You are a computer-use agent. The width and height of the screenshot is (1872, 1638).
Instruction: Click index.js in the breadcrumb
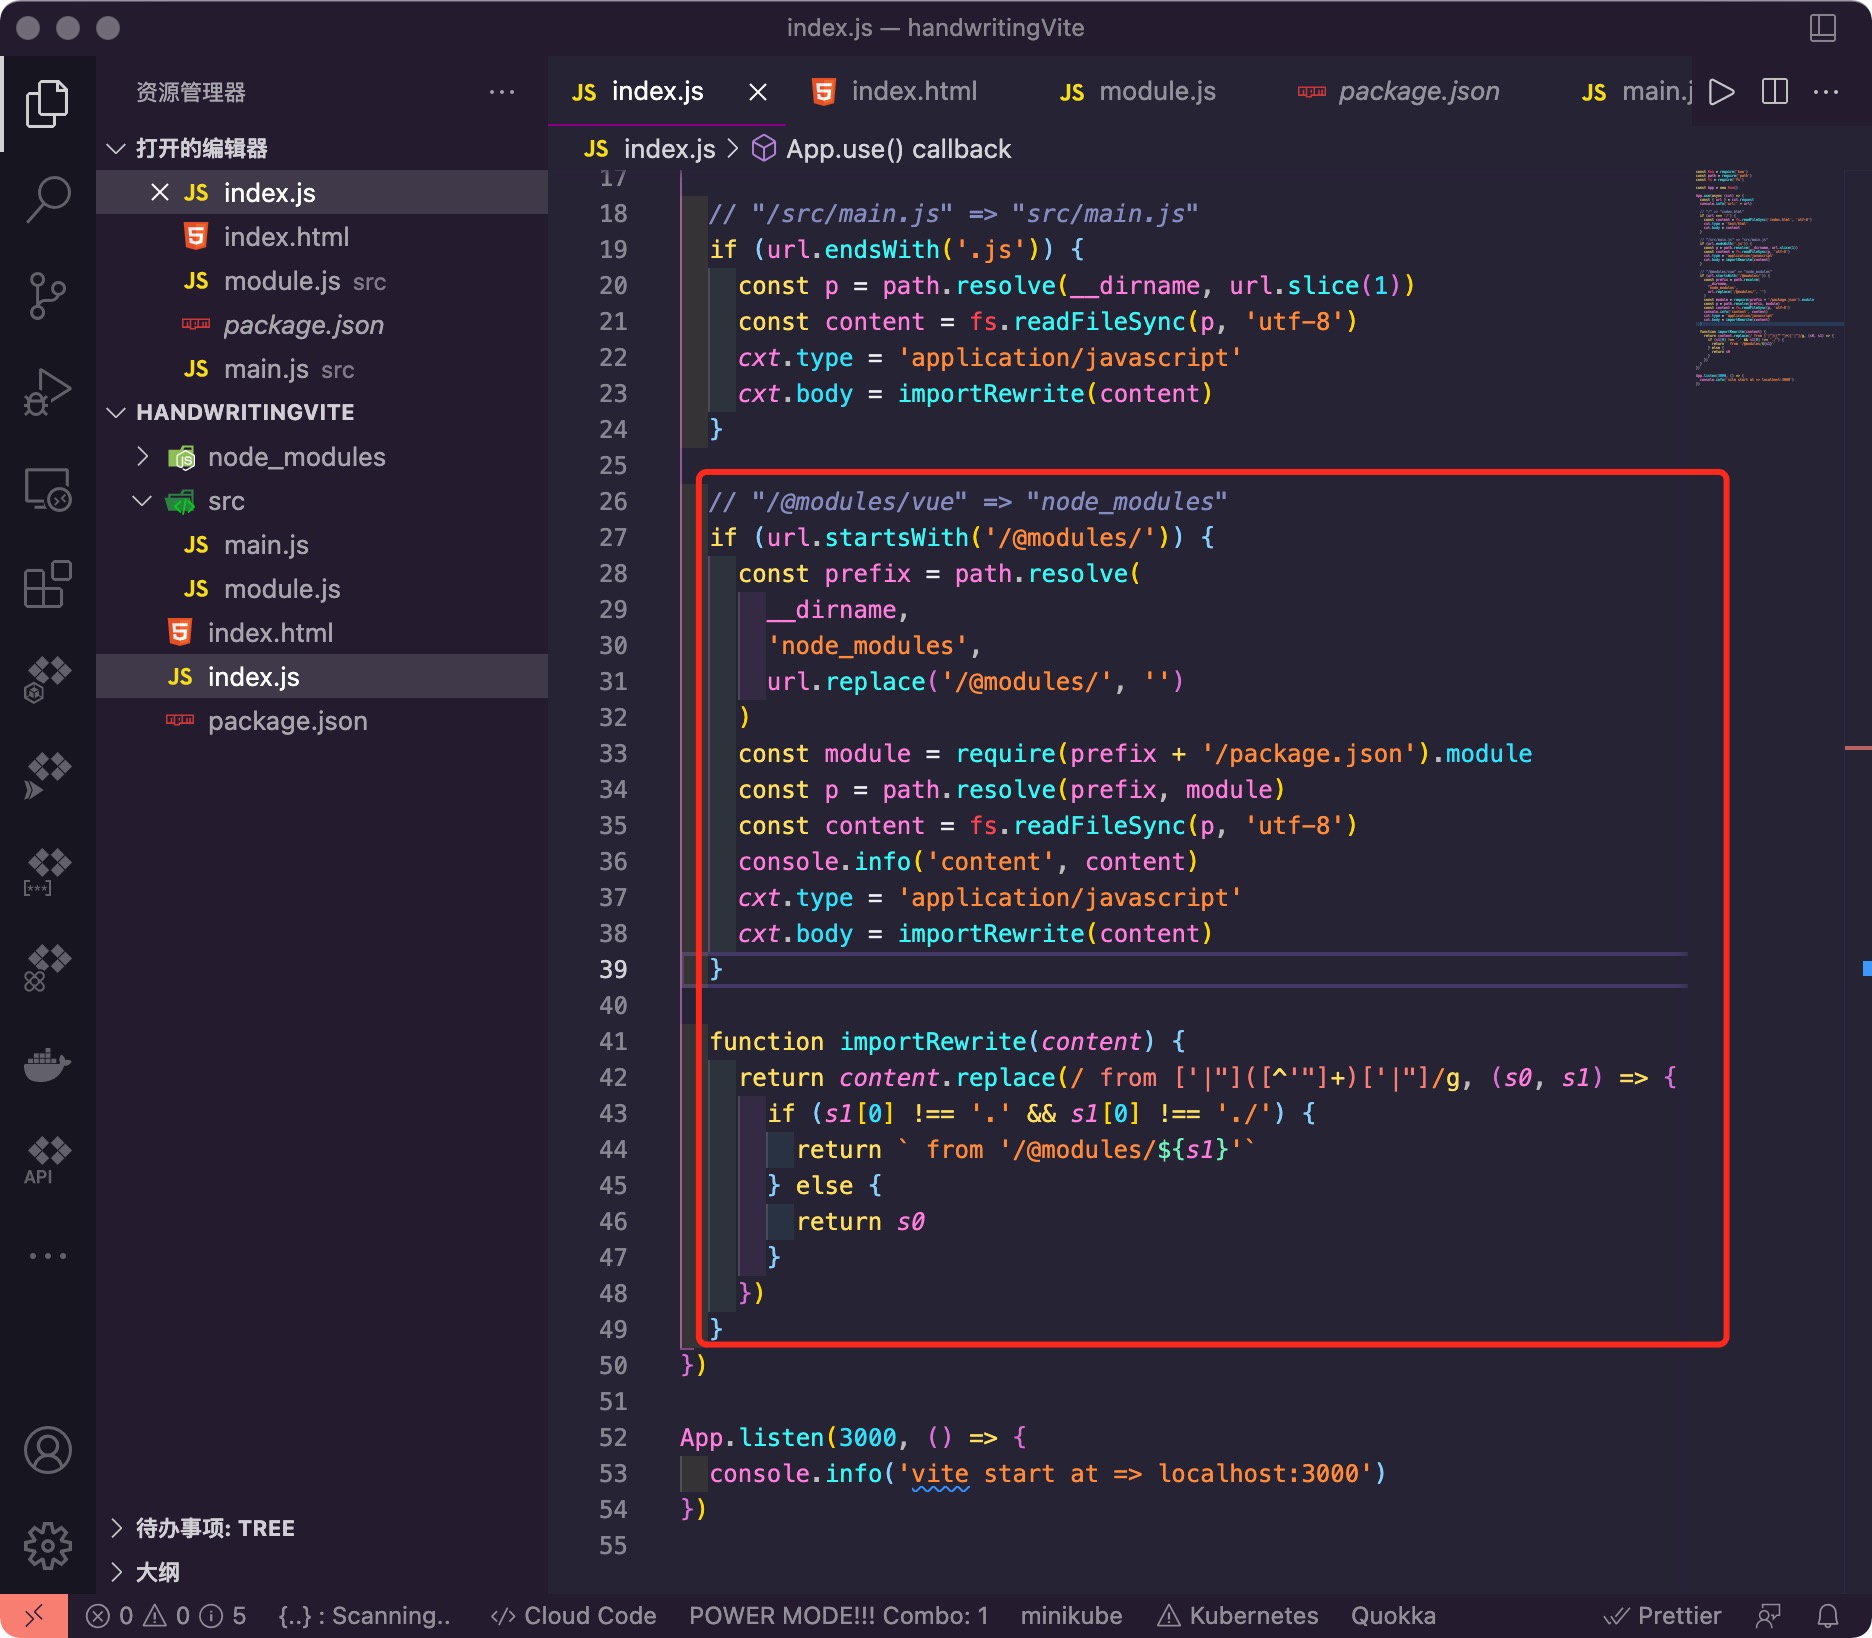click(649, 149)
